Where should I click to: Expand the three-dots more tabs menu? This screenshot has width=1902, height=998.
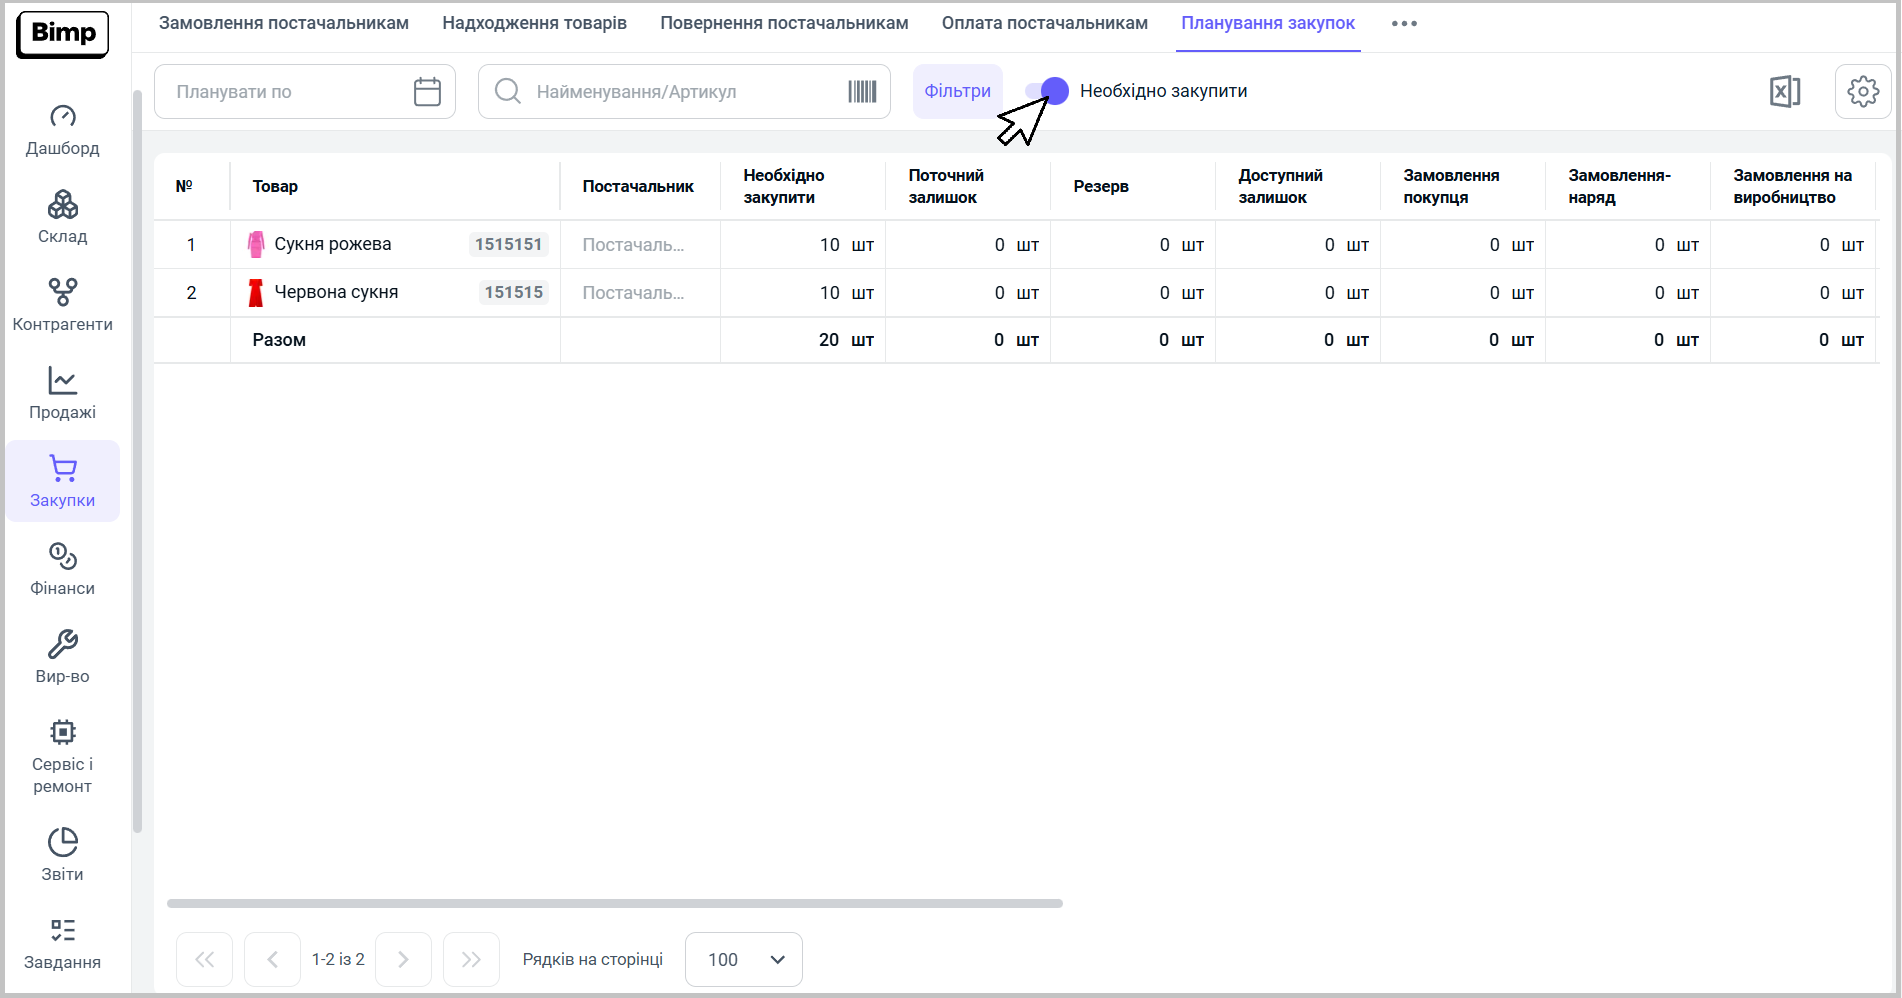pos(1404,24)
